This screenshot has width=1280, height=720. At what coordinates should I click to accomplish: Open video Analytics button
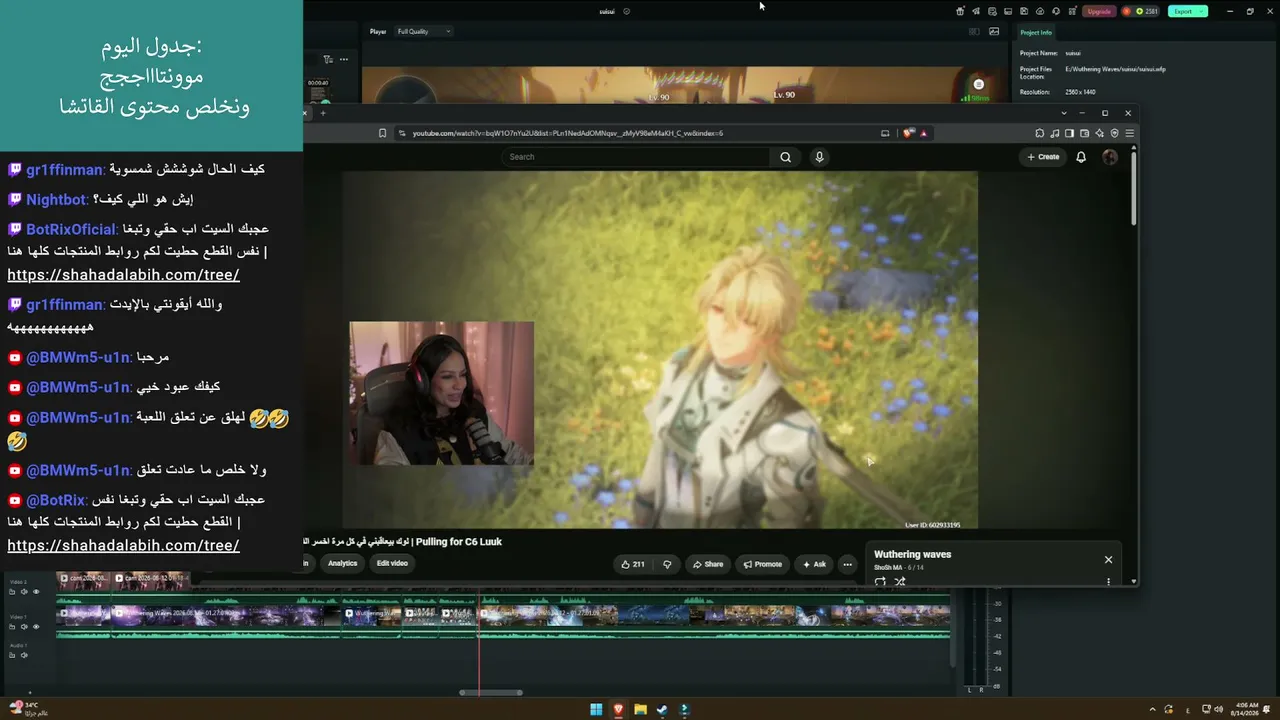point(342,563)
